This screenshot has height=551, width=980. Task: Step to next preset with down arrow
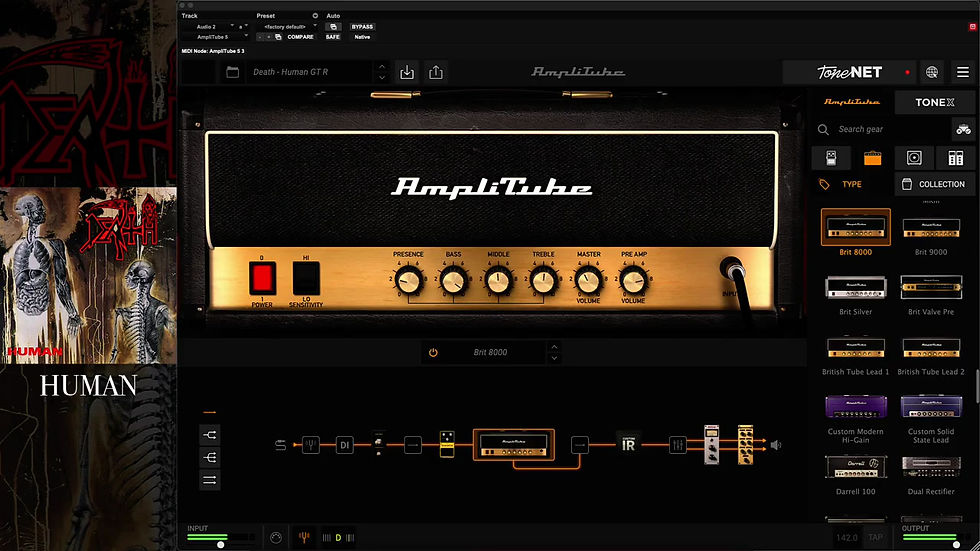[382, 78]
